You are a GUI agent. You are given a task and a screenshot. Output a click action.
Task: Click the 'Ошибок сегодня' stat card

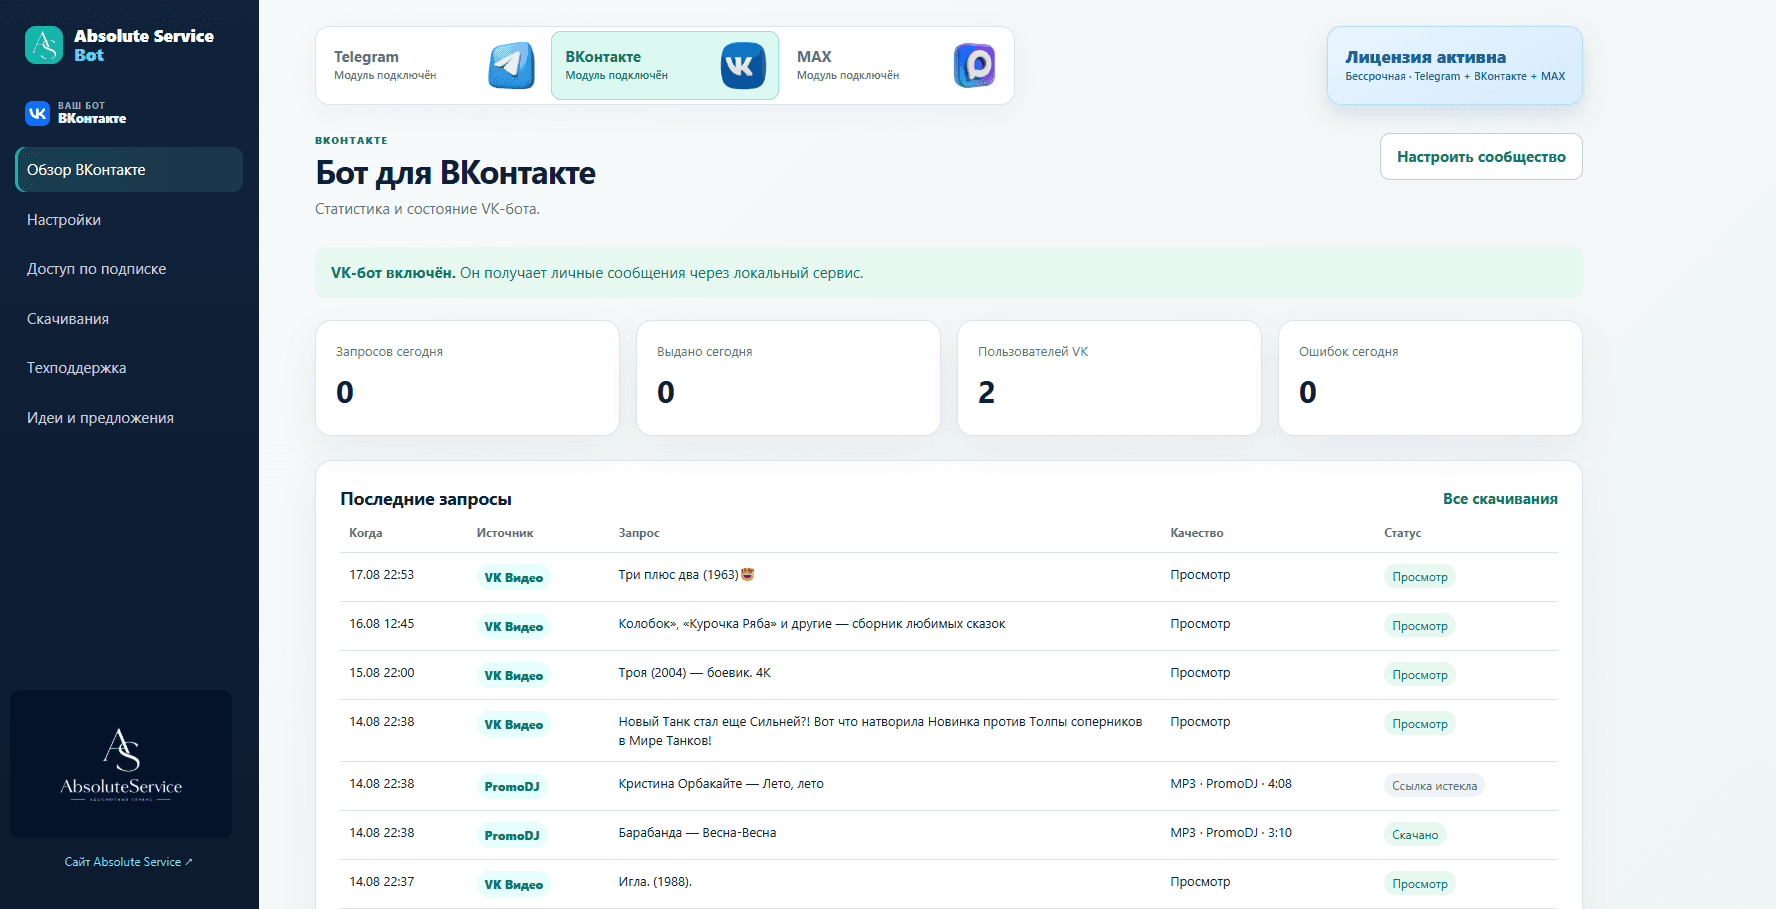coord(1430,378)
